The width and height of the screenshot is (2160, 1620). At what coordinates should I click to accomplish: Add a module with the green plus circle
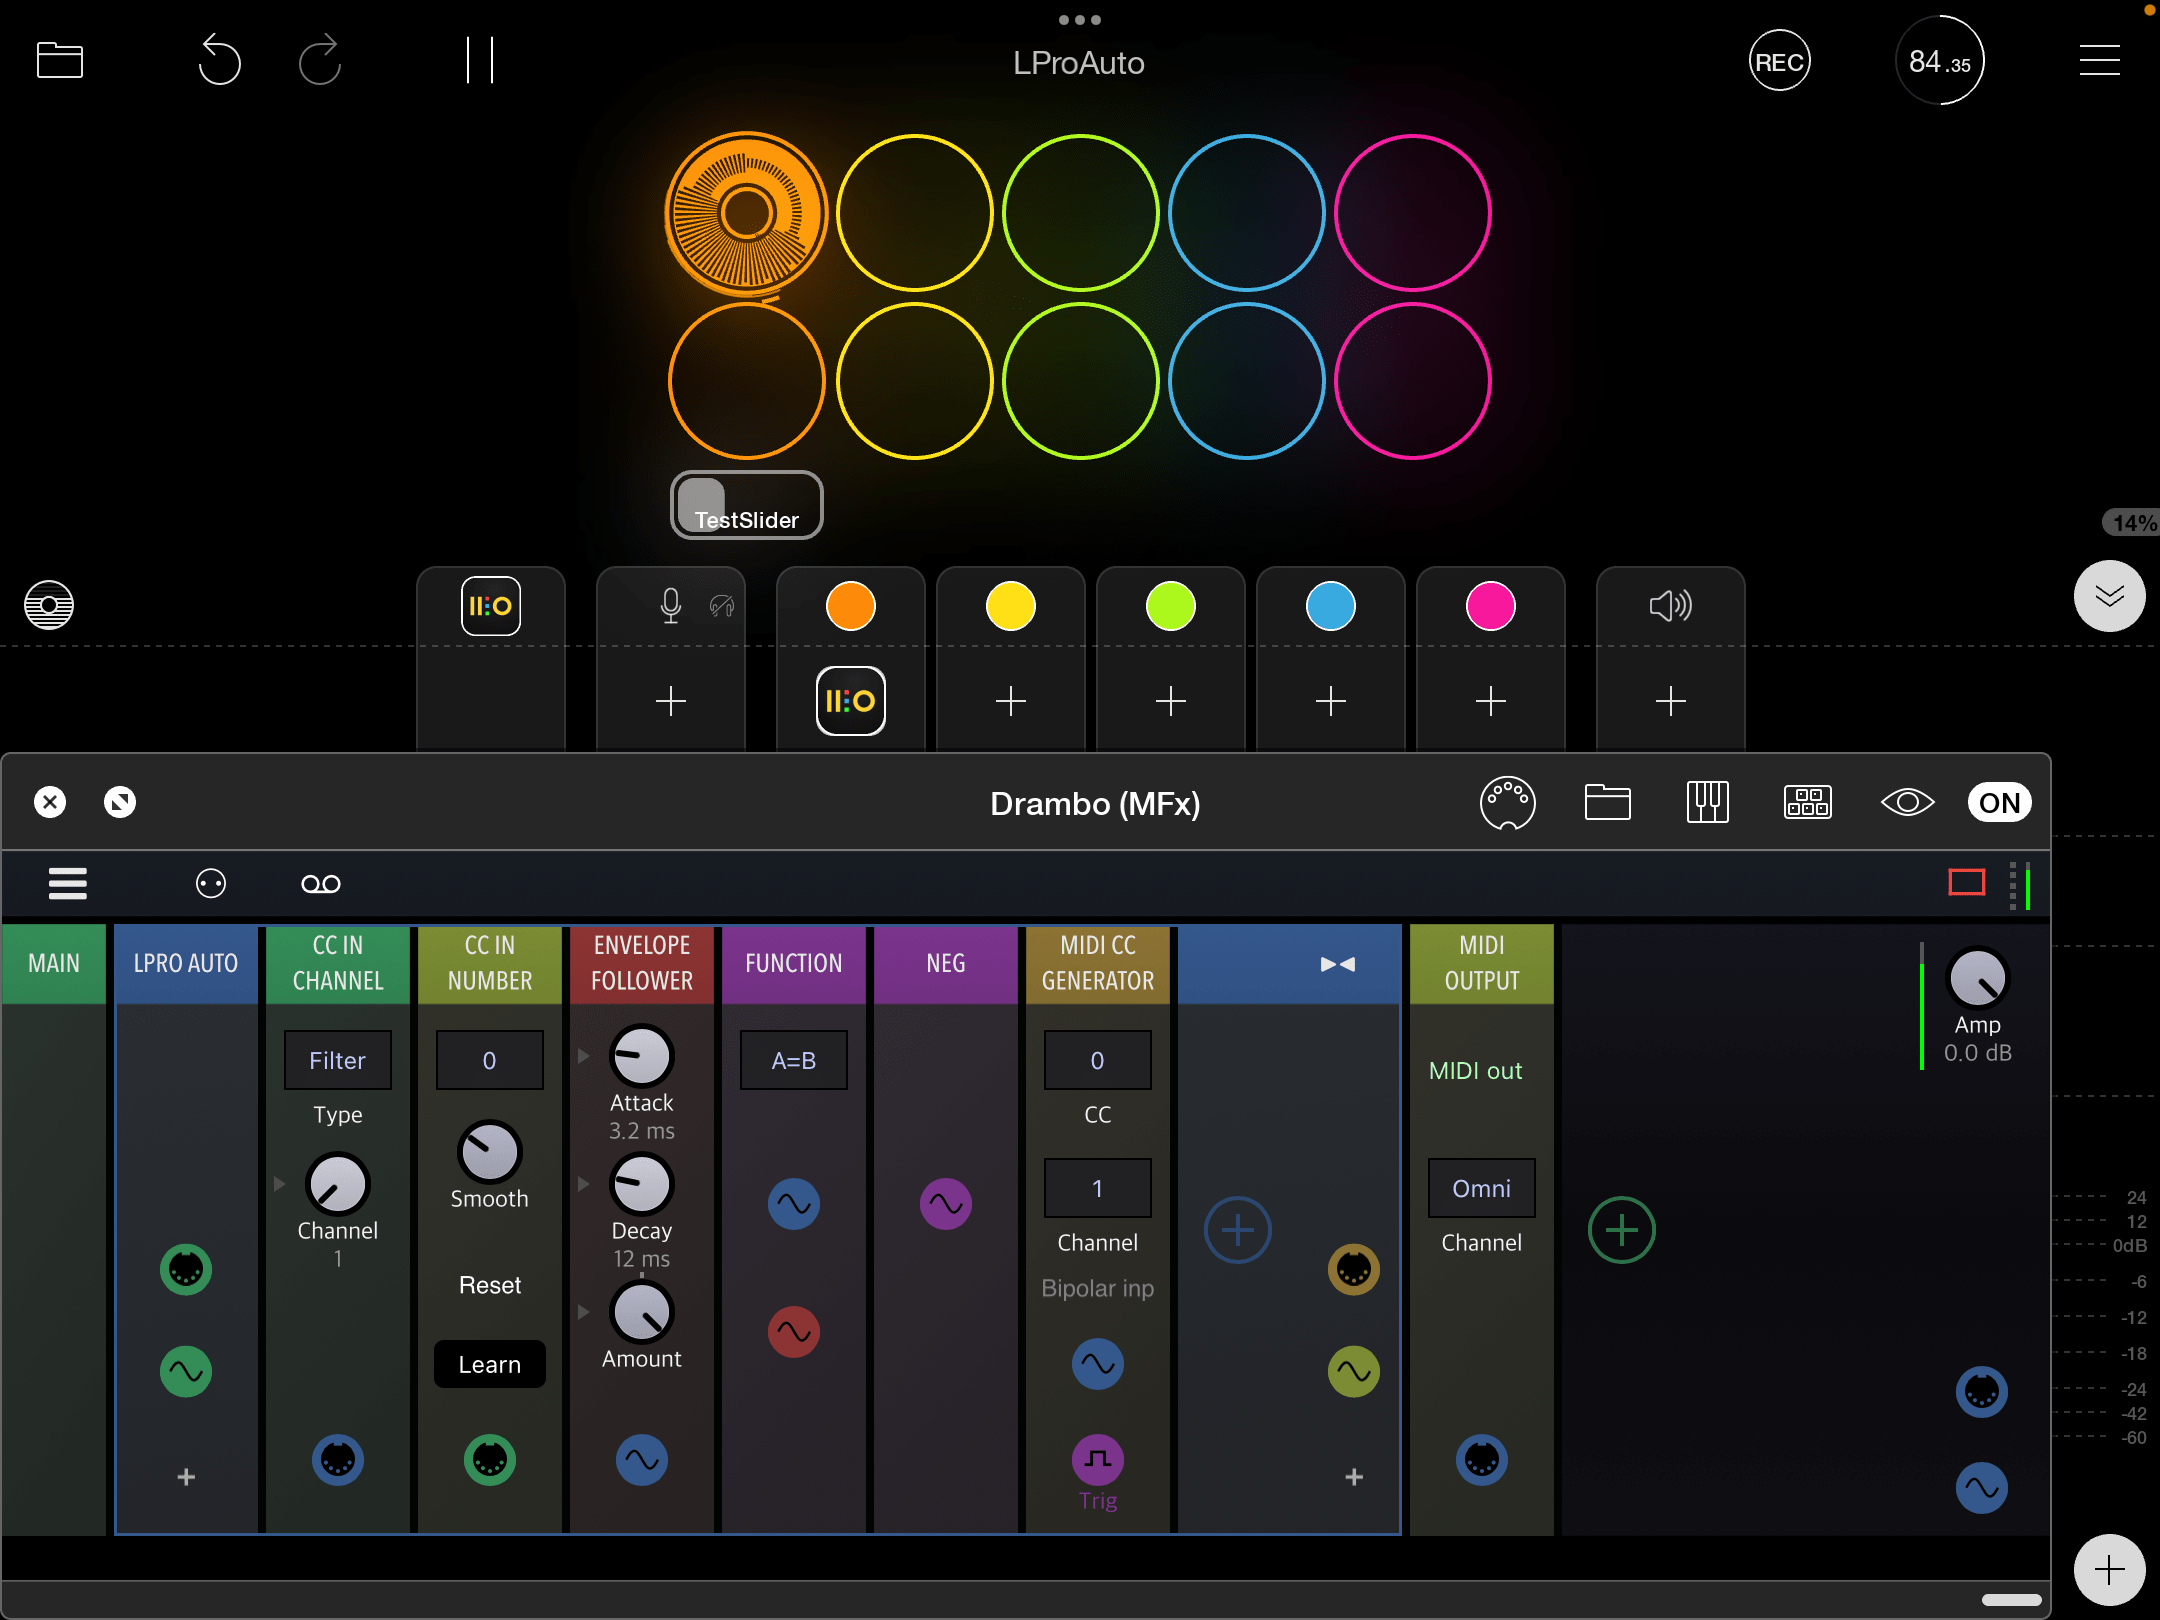coord(1621,1230)
